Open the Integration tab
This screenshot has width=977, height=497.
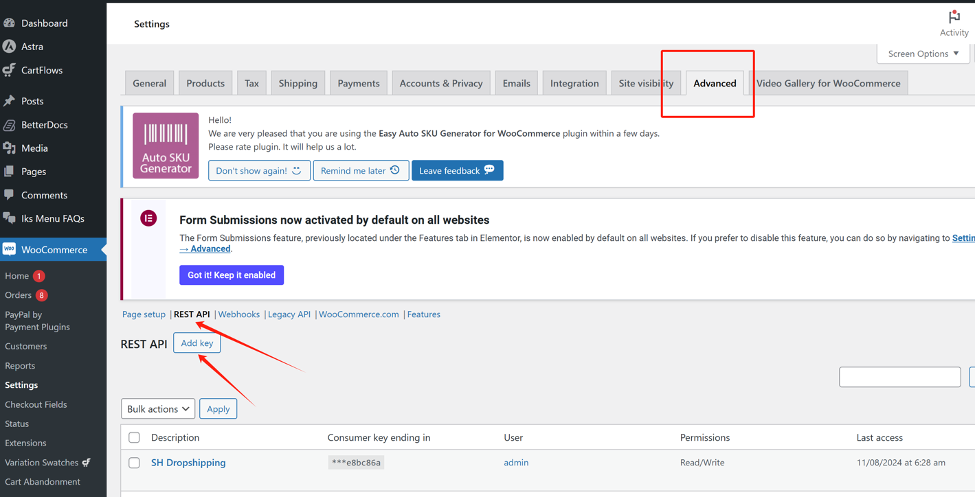[574, 83]
